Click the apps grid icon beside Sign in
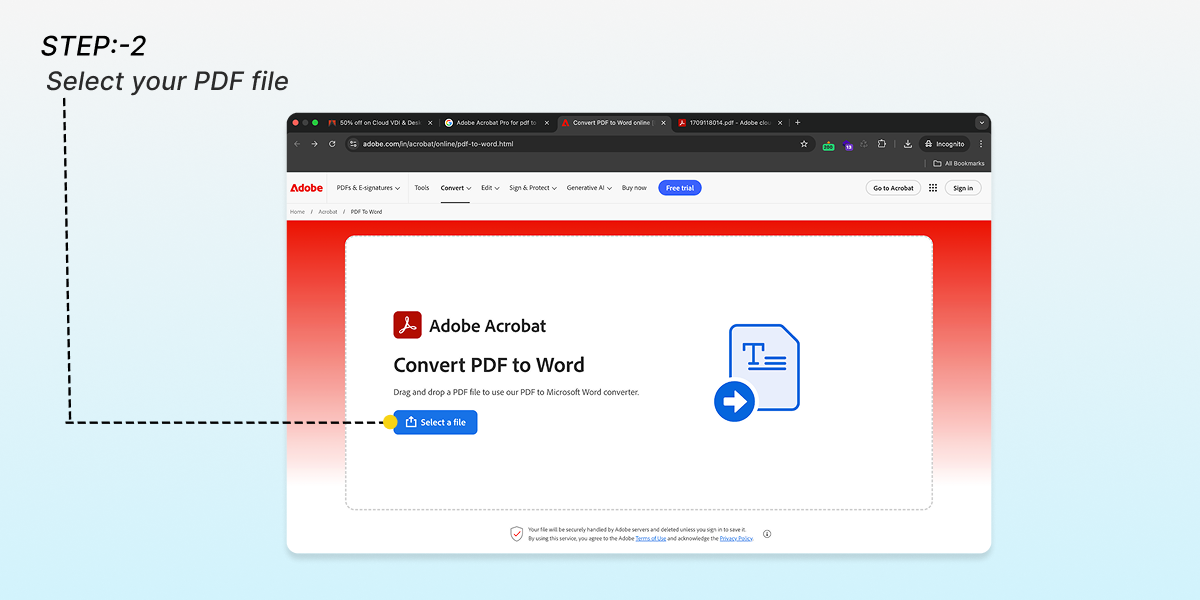Viewport: 1200px width, 600px height. pyautogui.click(x=932, y=187)
